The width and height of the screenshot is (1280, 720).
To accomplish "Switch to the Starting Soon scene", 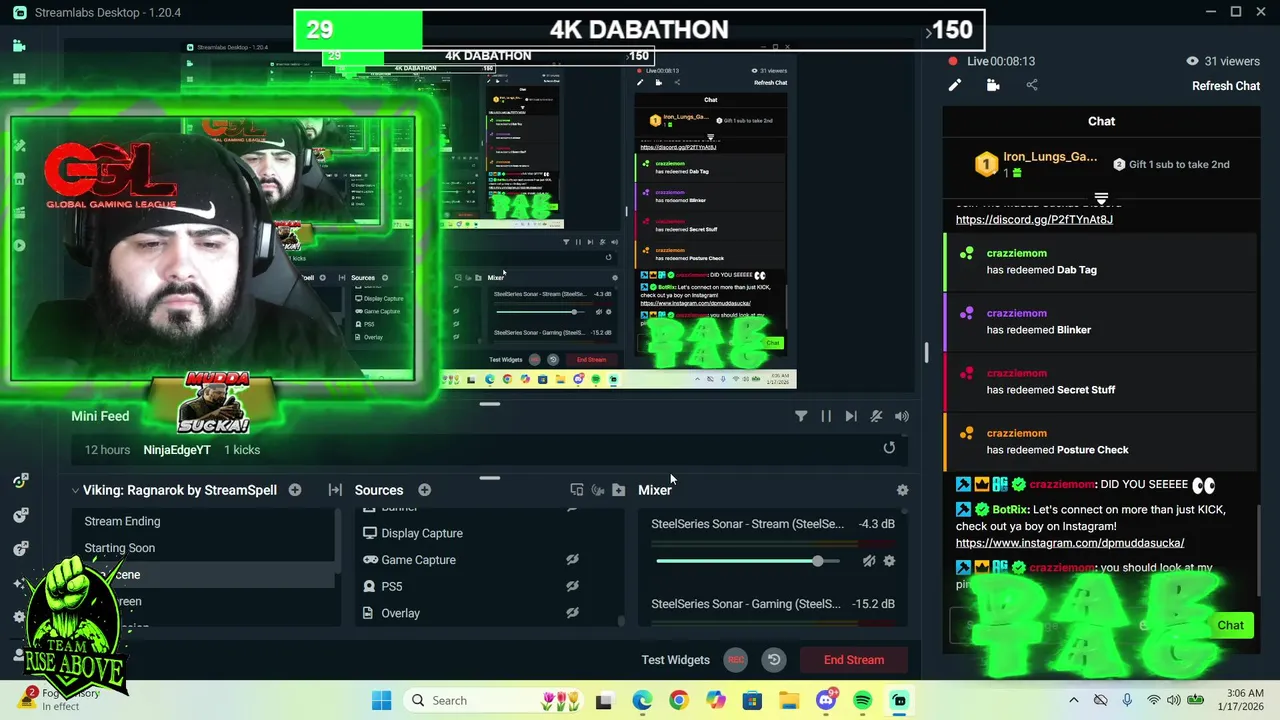I will pyautogui.click(x=205, y=548).
